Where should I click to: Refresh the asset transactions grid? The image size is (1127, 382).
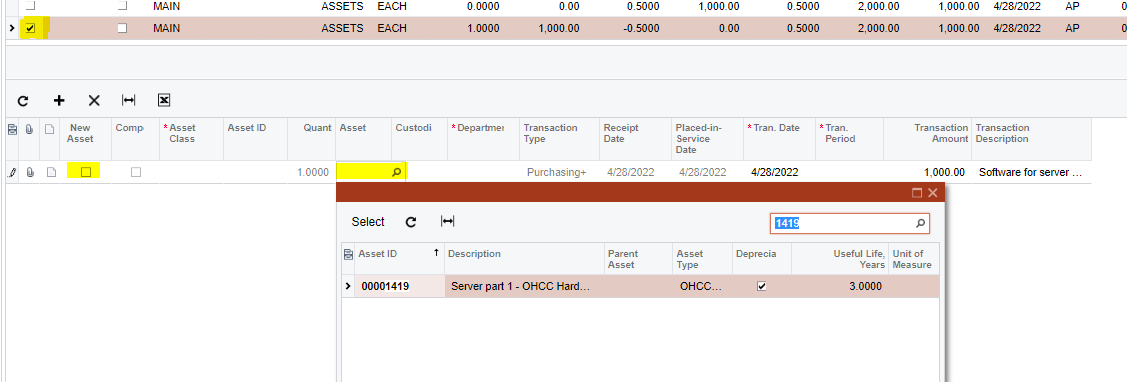click(x=23, y=101)
